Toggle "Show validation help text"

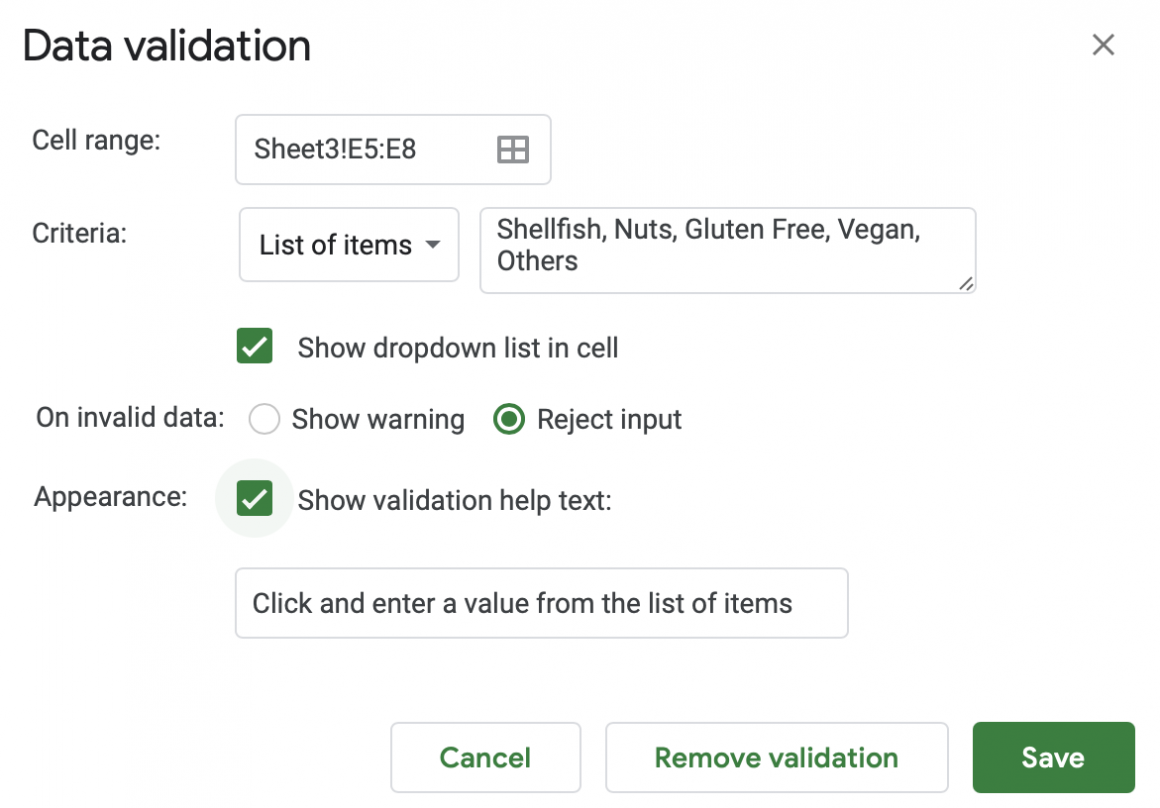click(254, 498)
